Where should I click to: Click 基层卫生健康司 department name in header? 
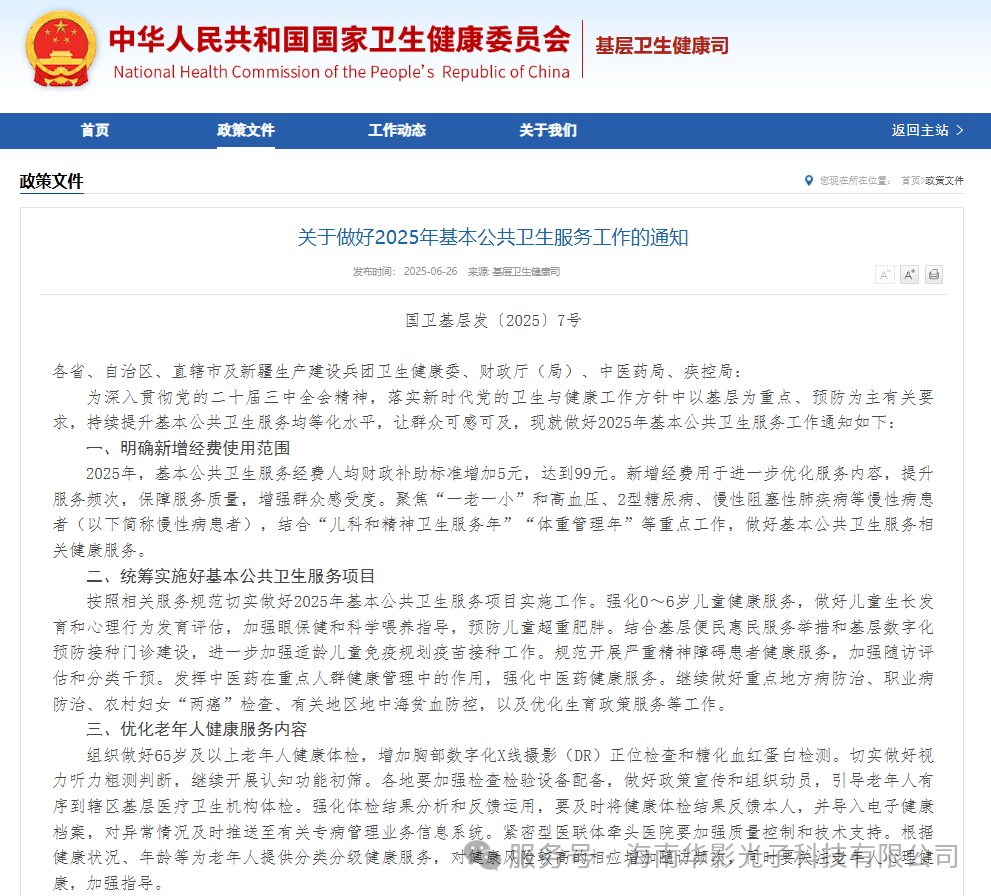(x=662, y=46)
